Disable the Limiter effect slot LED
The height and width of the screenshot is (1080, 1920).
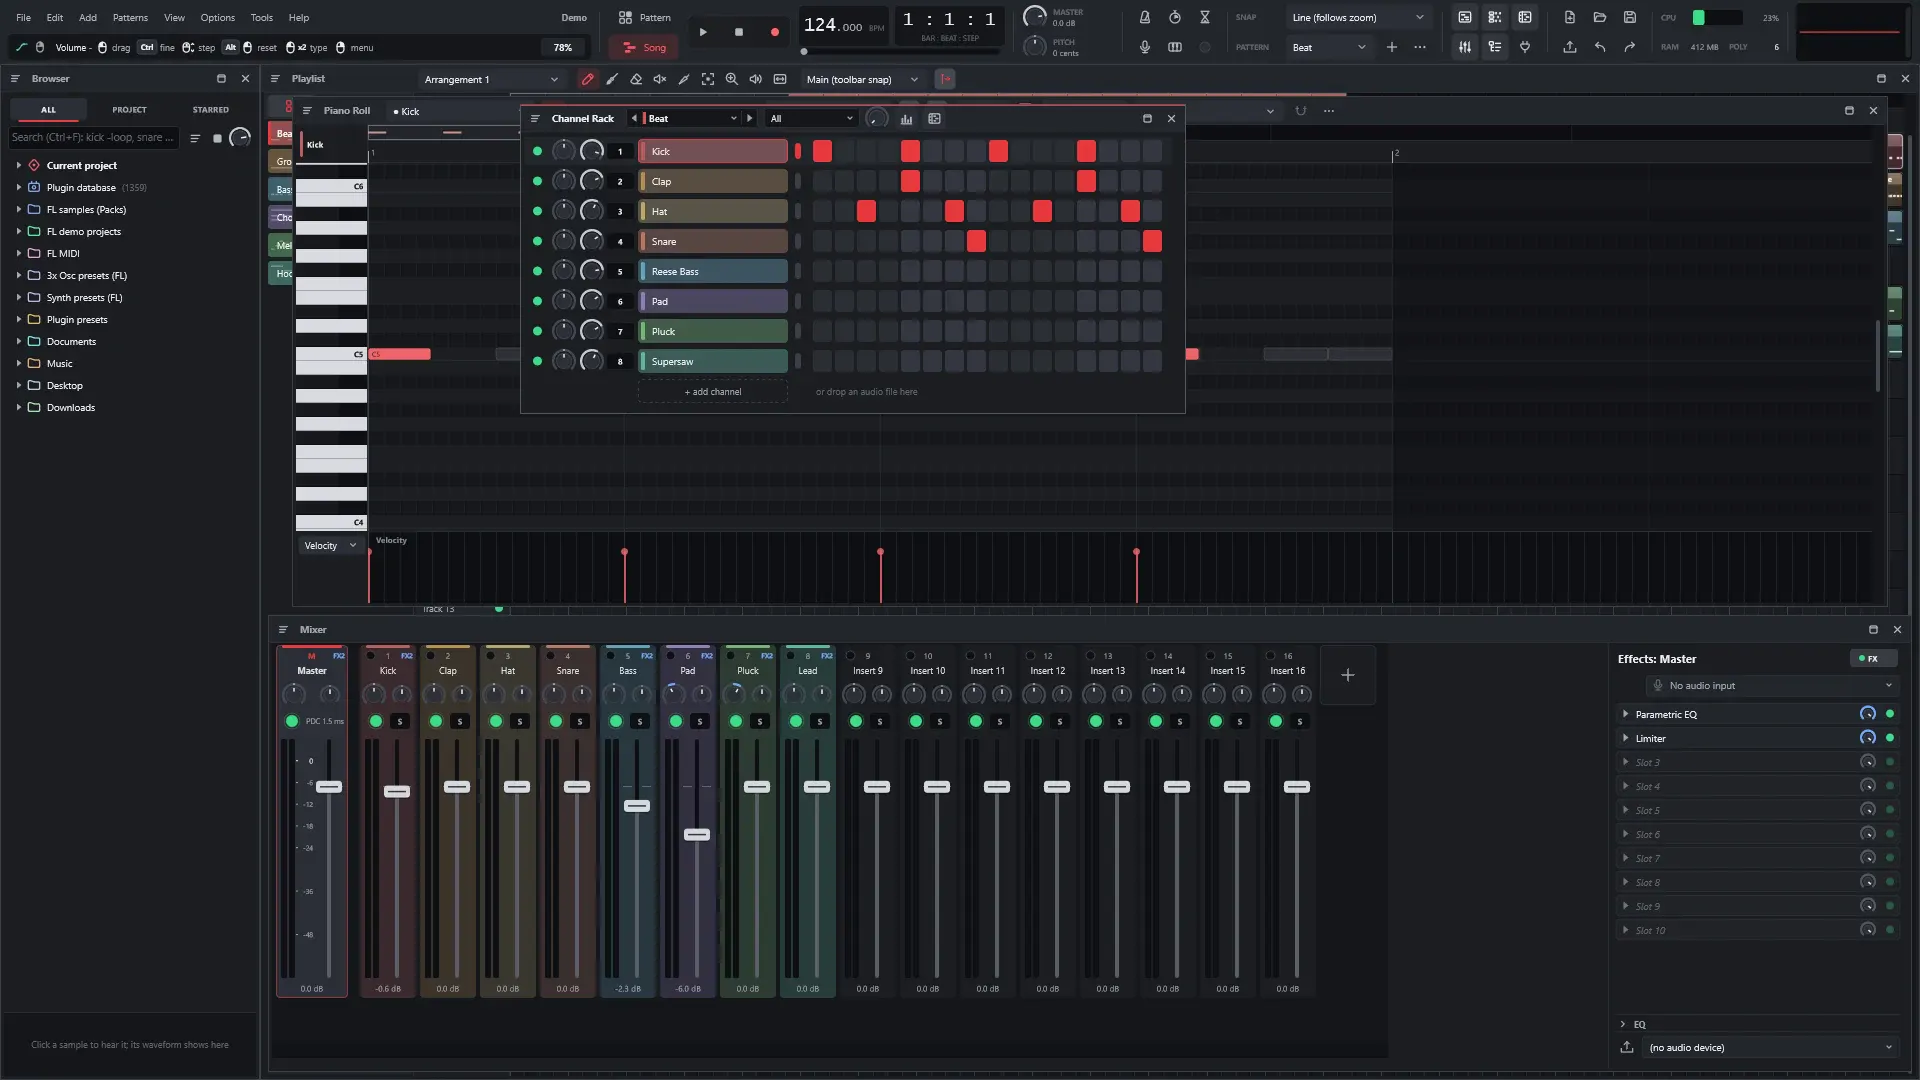[1890, 738]
